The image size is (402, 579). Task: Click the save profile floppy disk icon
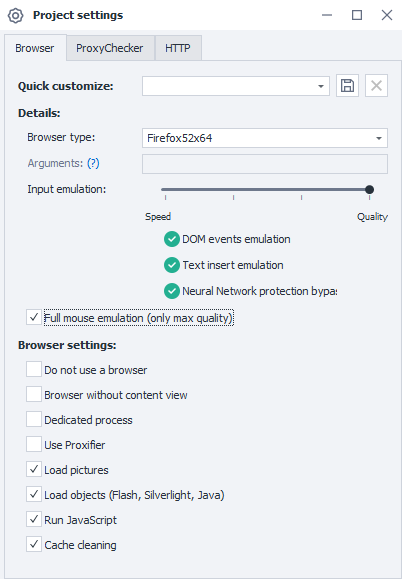pyautogui.click(x=347, y=86)
